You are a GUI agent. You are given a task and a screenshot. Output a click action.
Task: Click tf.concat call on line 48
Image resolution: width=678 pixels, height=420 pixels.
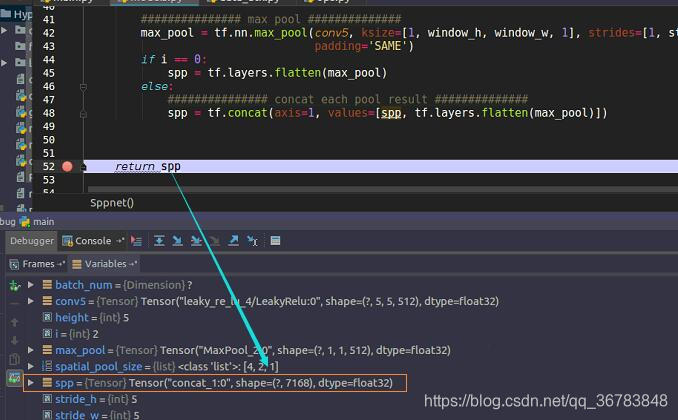[240, 113]
